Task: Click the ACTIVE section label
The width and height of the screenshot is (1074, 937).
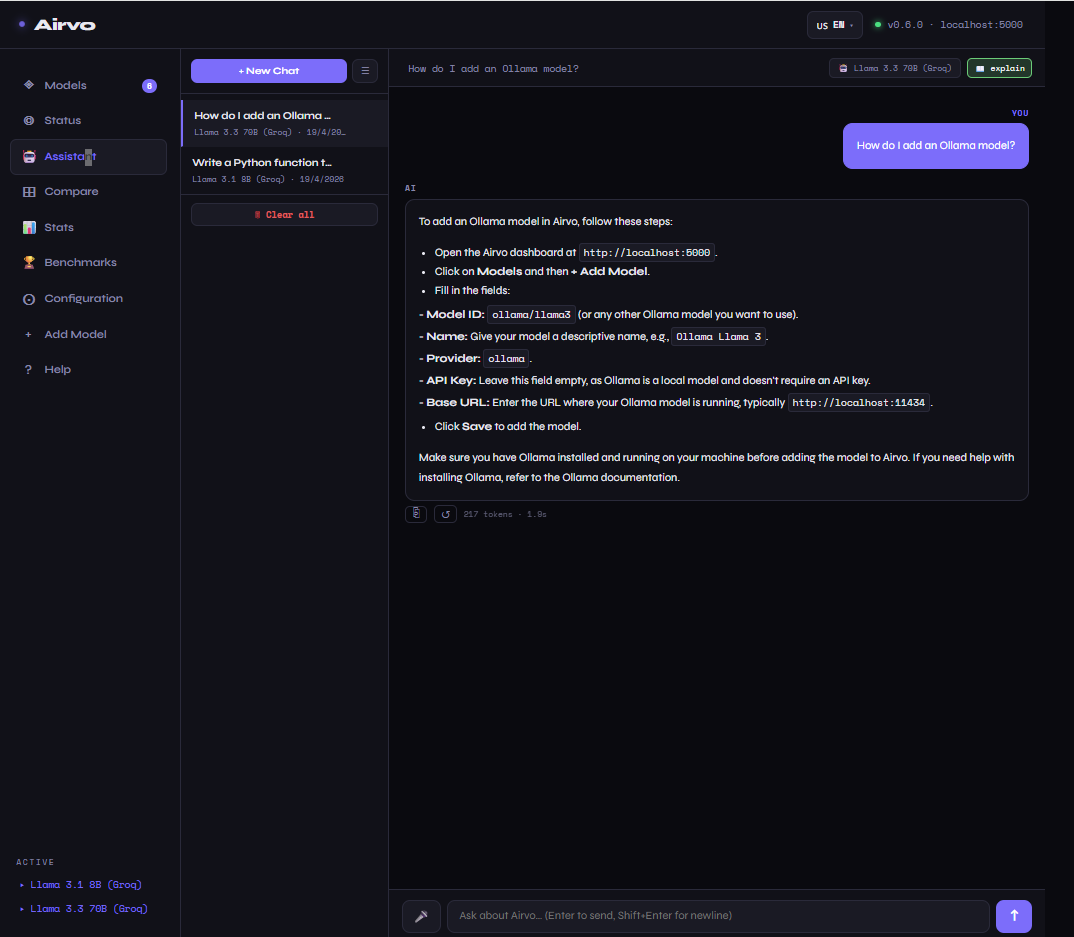Action: pyautogui.click(x=35, y=862)
